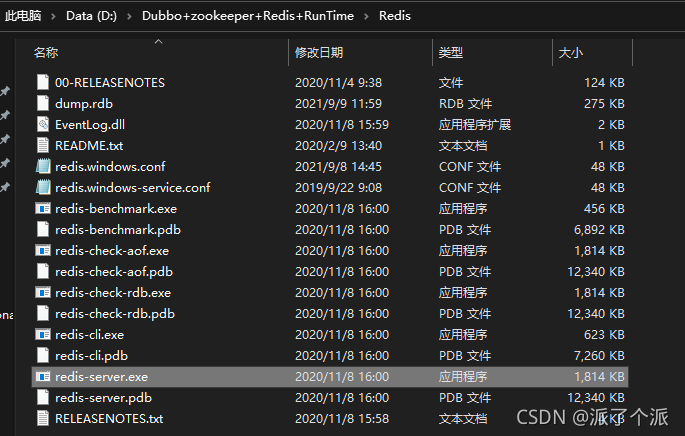Click the README.txt document icon
This screenshot has width=685, height=436.
[x=43, y=145]
